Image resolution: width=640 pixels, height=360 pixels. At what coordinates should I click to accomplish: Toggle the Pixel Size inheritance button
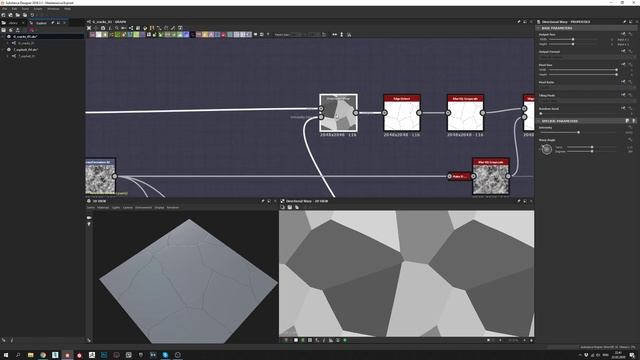pos(623,64)
